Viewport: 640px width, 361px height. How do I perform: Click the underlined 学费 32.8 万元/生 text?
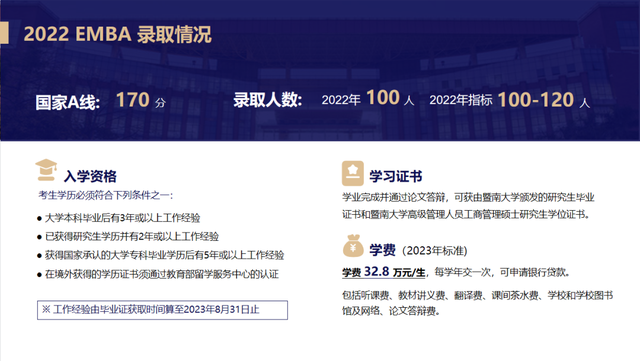pos(384,272)
